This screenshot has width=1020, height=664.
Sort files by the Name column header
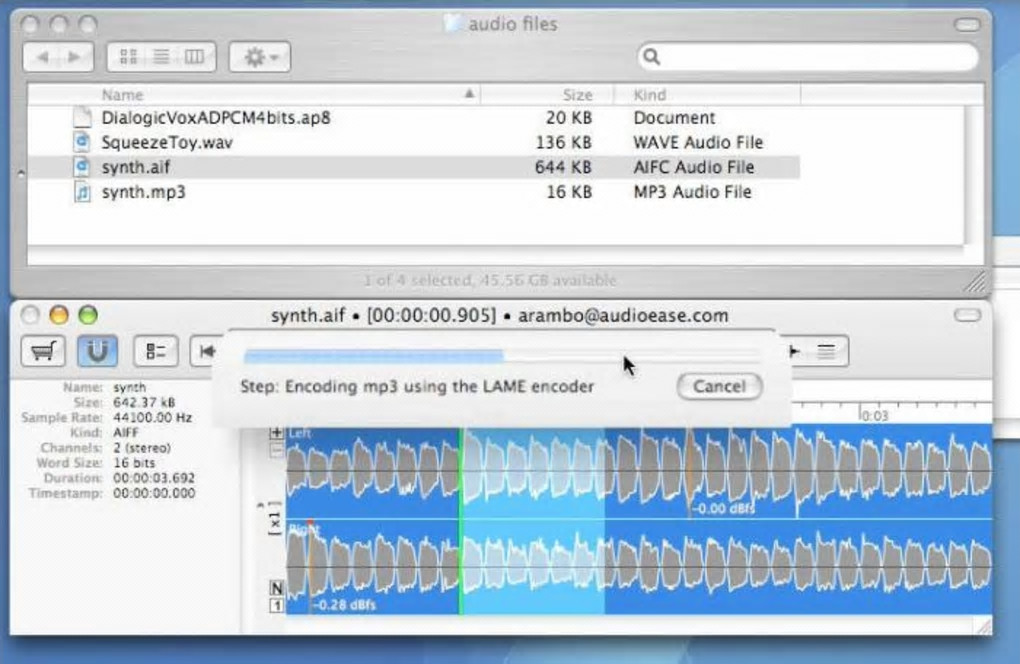pyautogui.click(x=254, y=95)
